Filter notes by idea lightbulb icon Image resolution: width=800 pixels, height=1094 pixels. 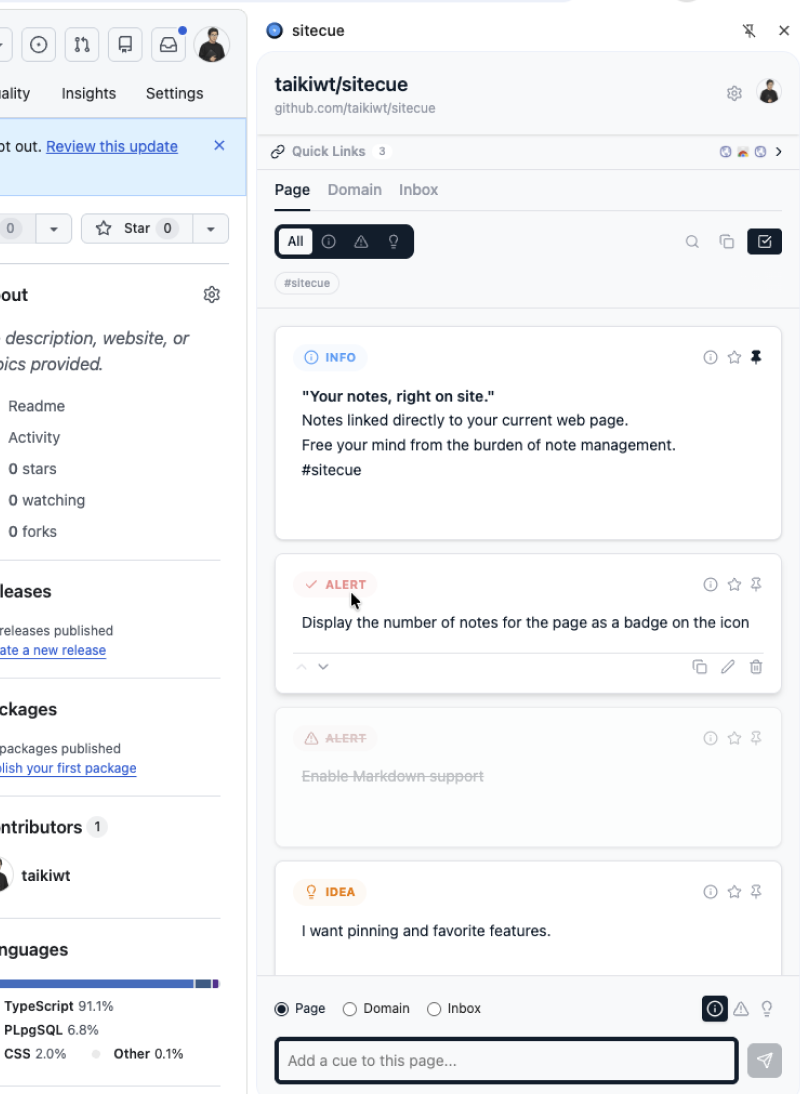tap(393, 241)
